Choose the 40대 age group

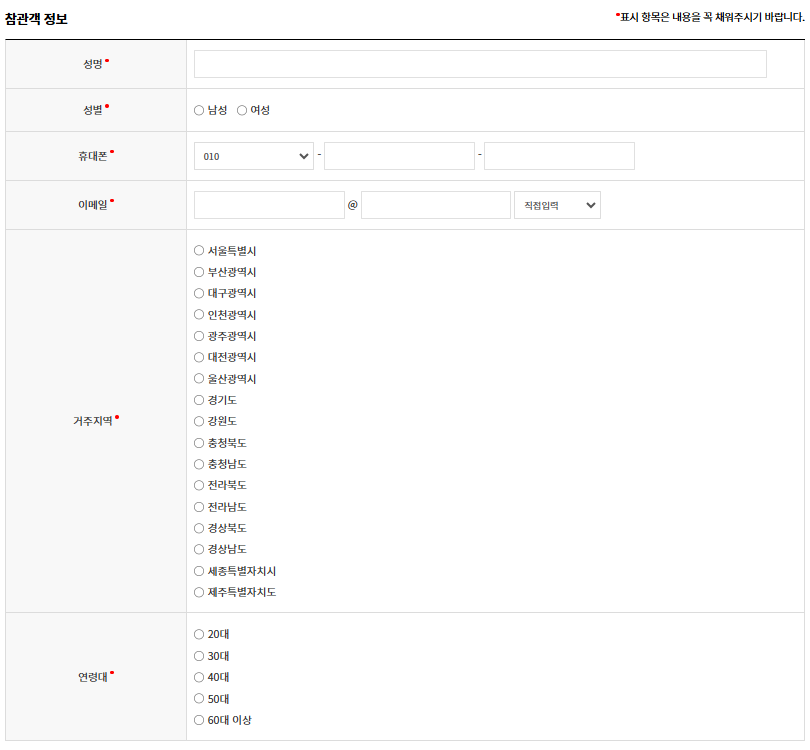click(199, 677)
